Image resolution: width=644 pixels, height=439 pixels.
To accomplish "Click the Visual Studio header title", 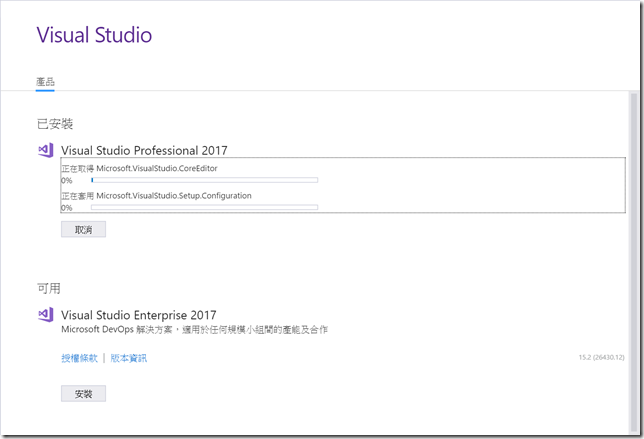I will pos(94,35).
